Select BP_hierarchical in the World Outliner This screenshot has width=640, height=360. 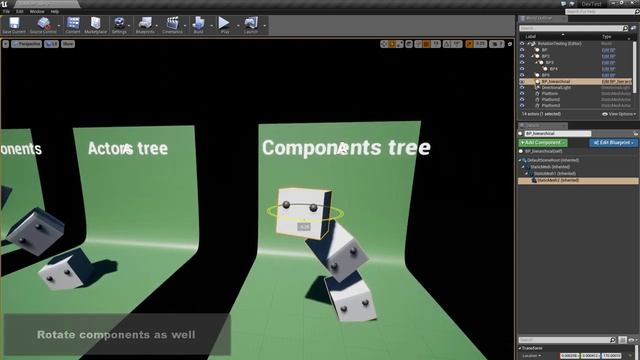tap(556, 82)
